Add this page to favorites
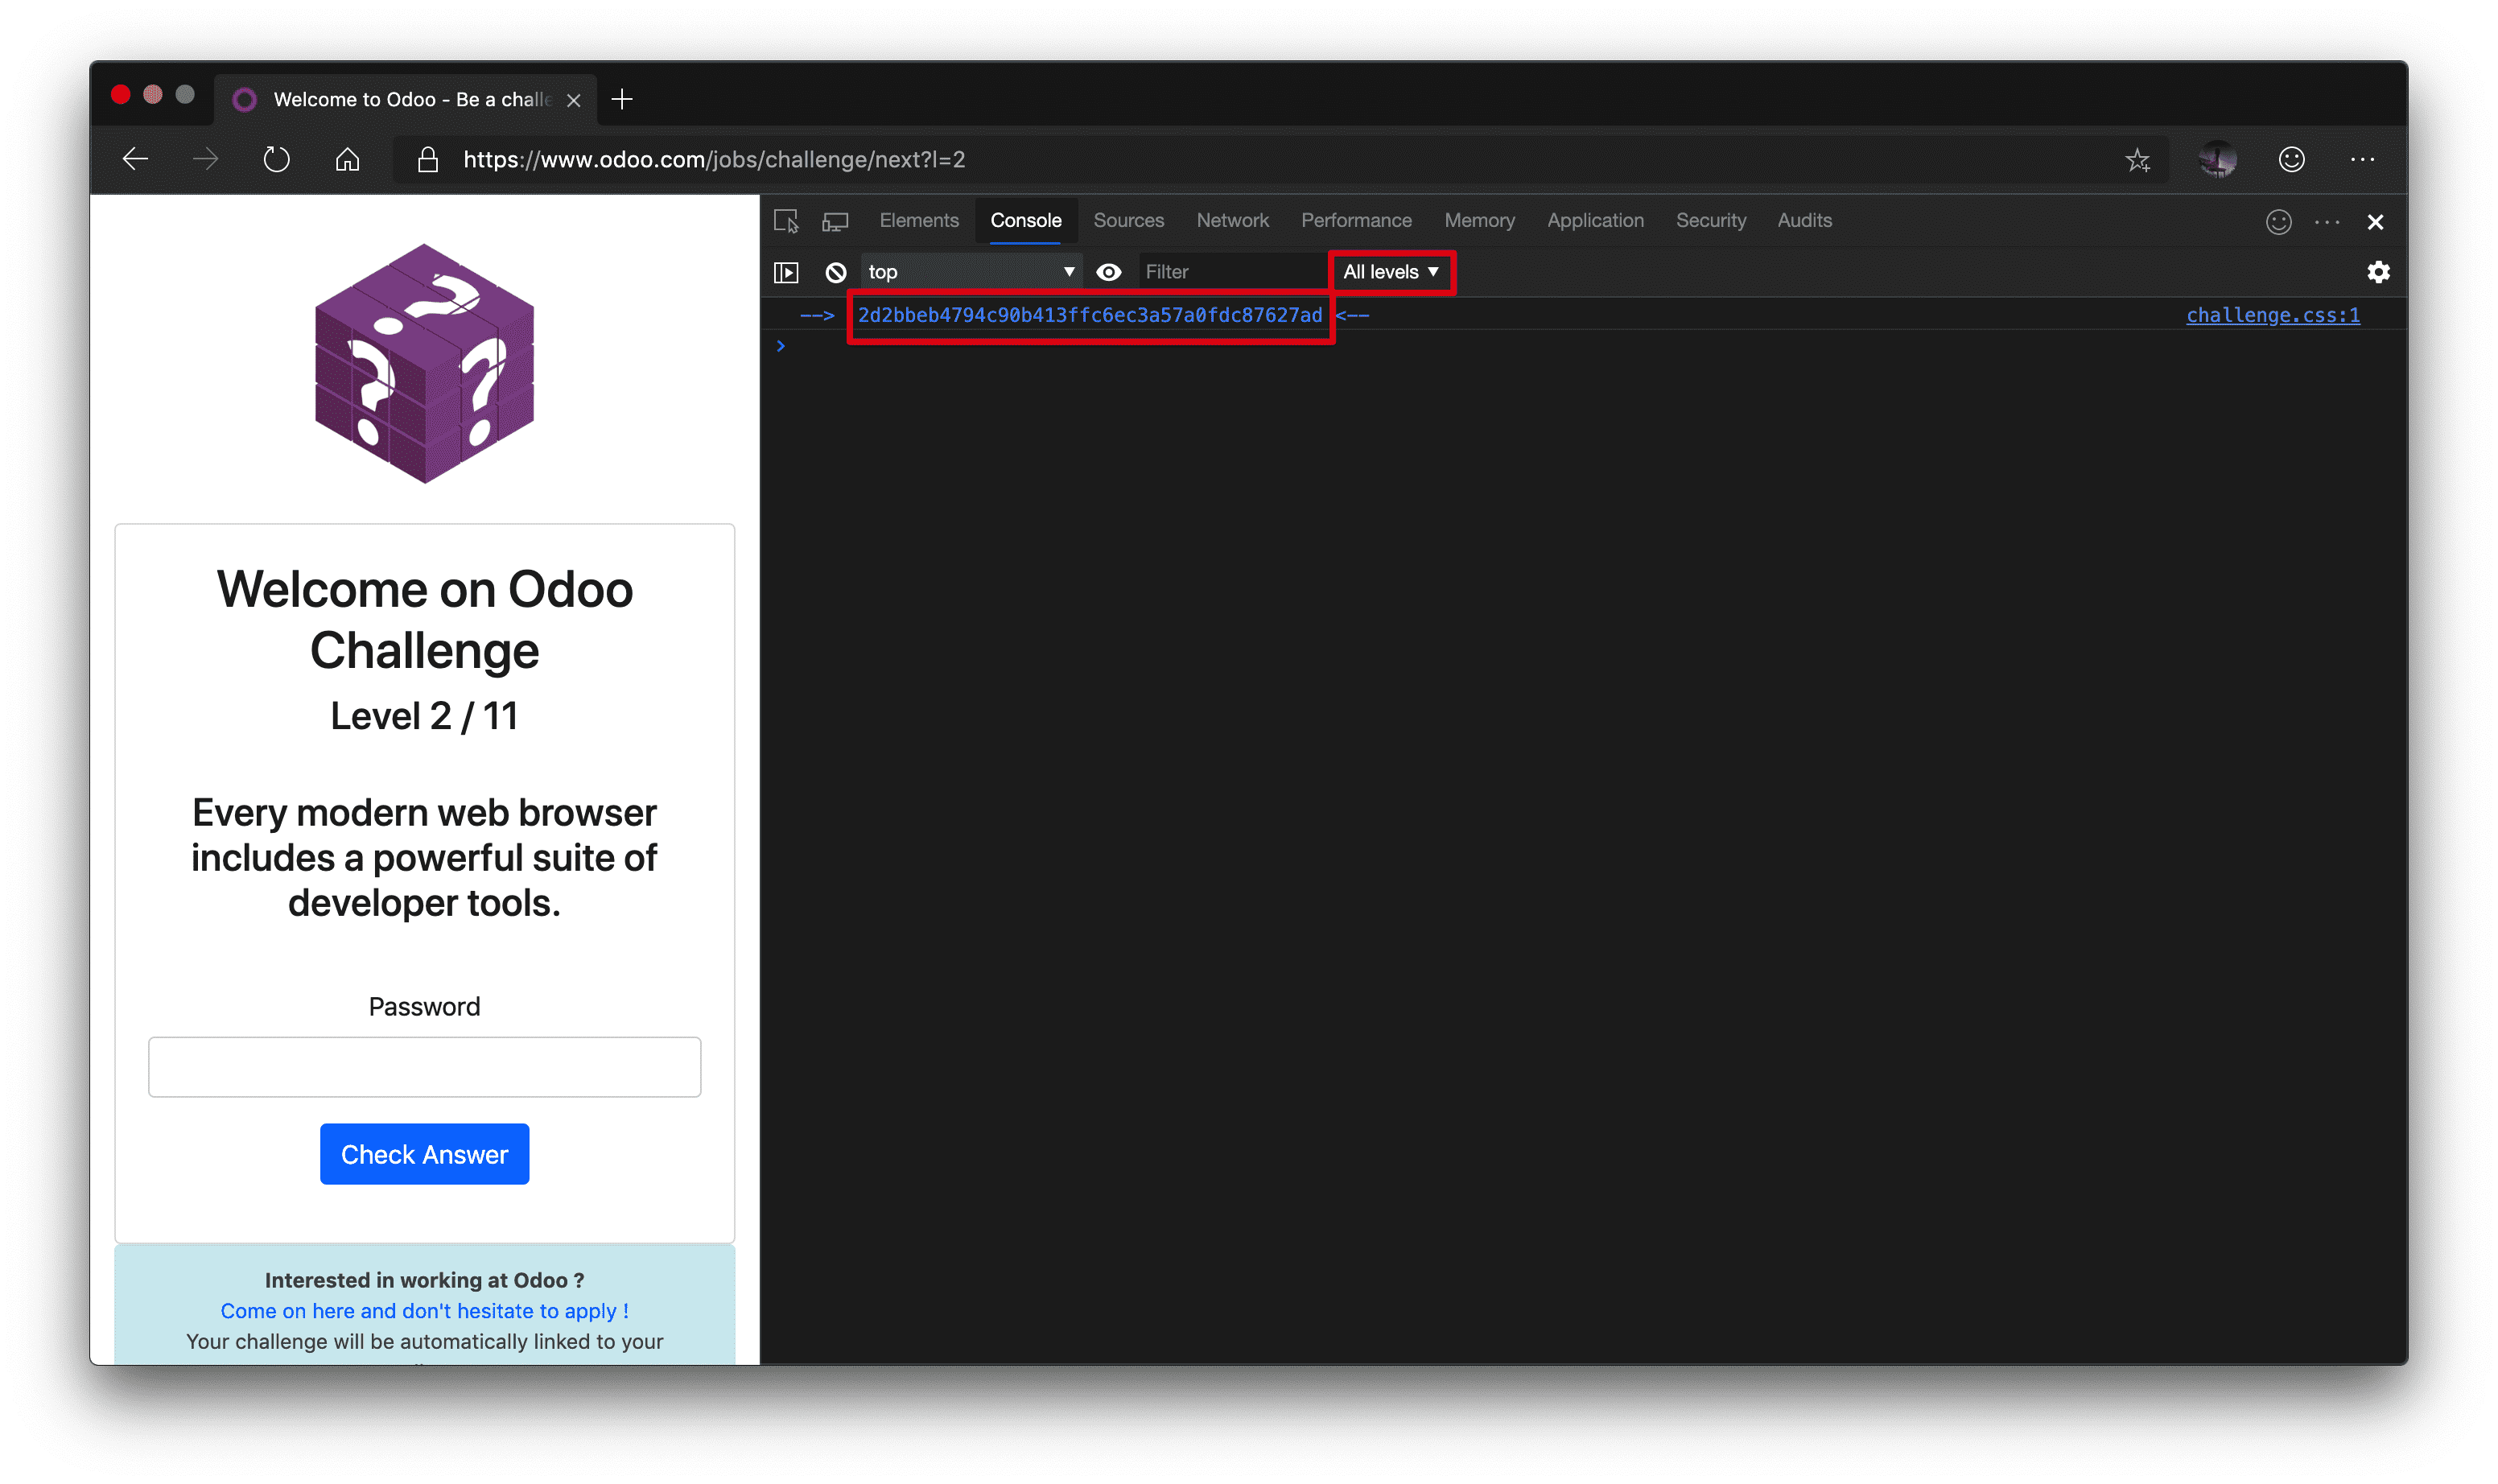Viewport: 2498px width, 1484px height. (2137, 160)
